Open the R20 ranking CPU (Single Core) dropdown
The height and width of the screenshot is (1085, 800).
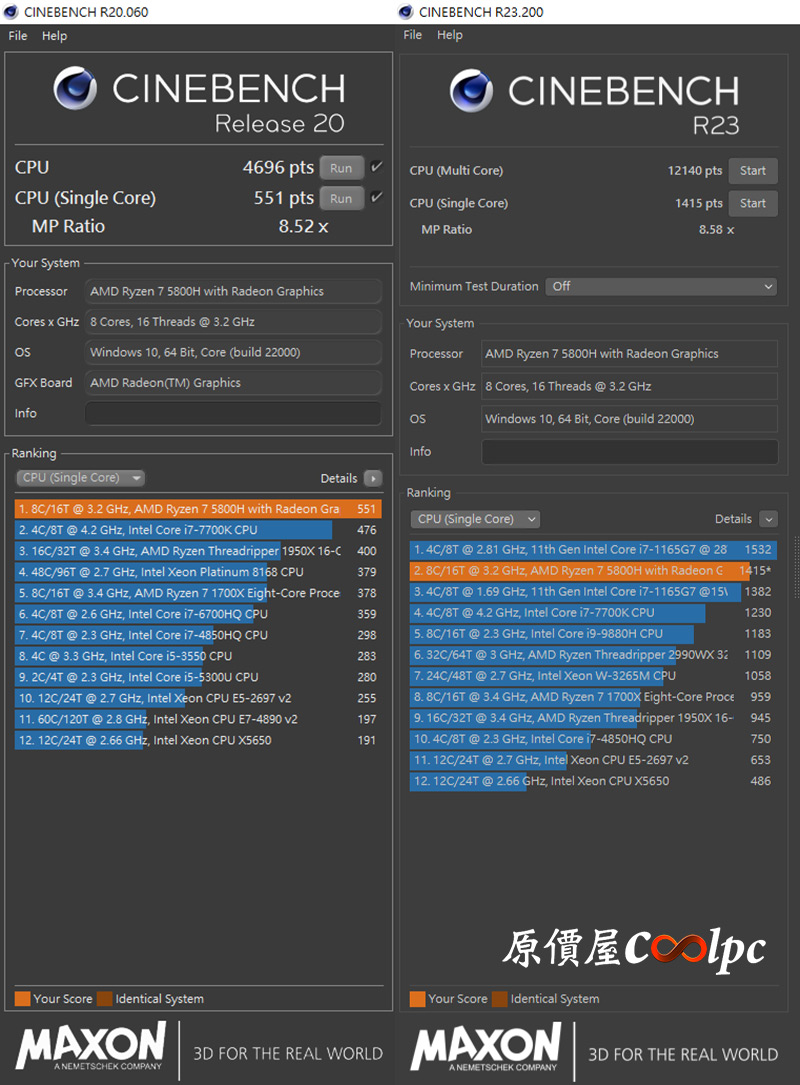click(81, 477)
